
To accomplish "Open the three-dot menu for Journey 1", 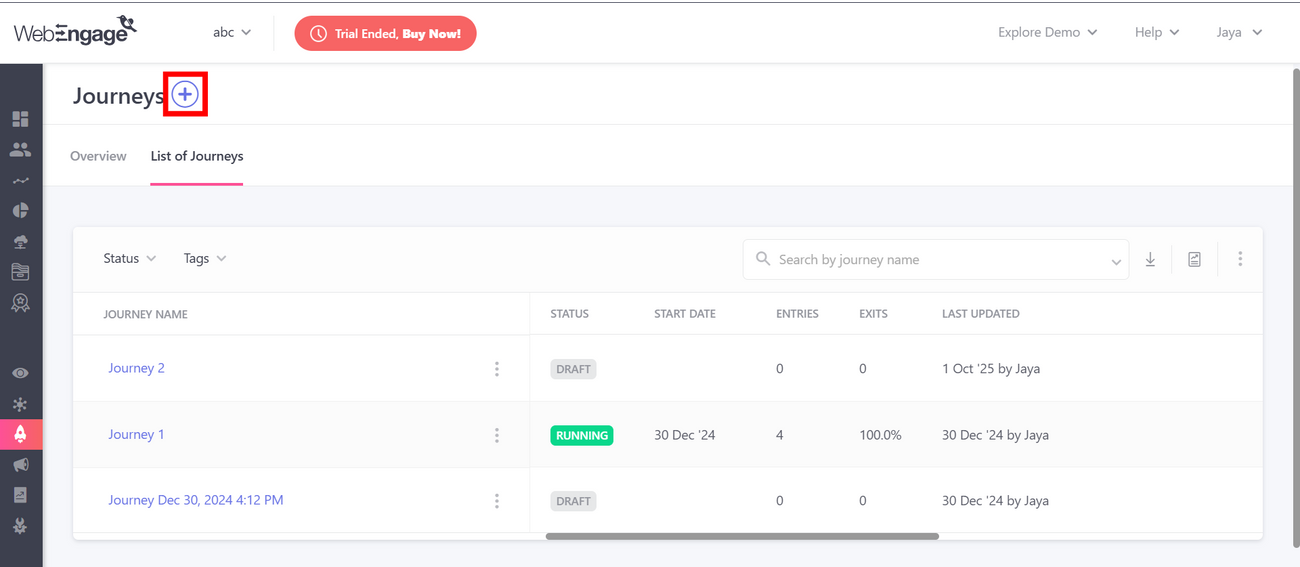I will (x=496, y=435).
